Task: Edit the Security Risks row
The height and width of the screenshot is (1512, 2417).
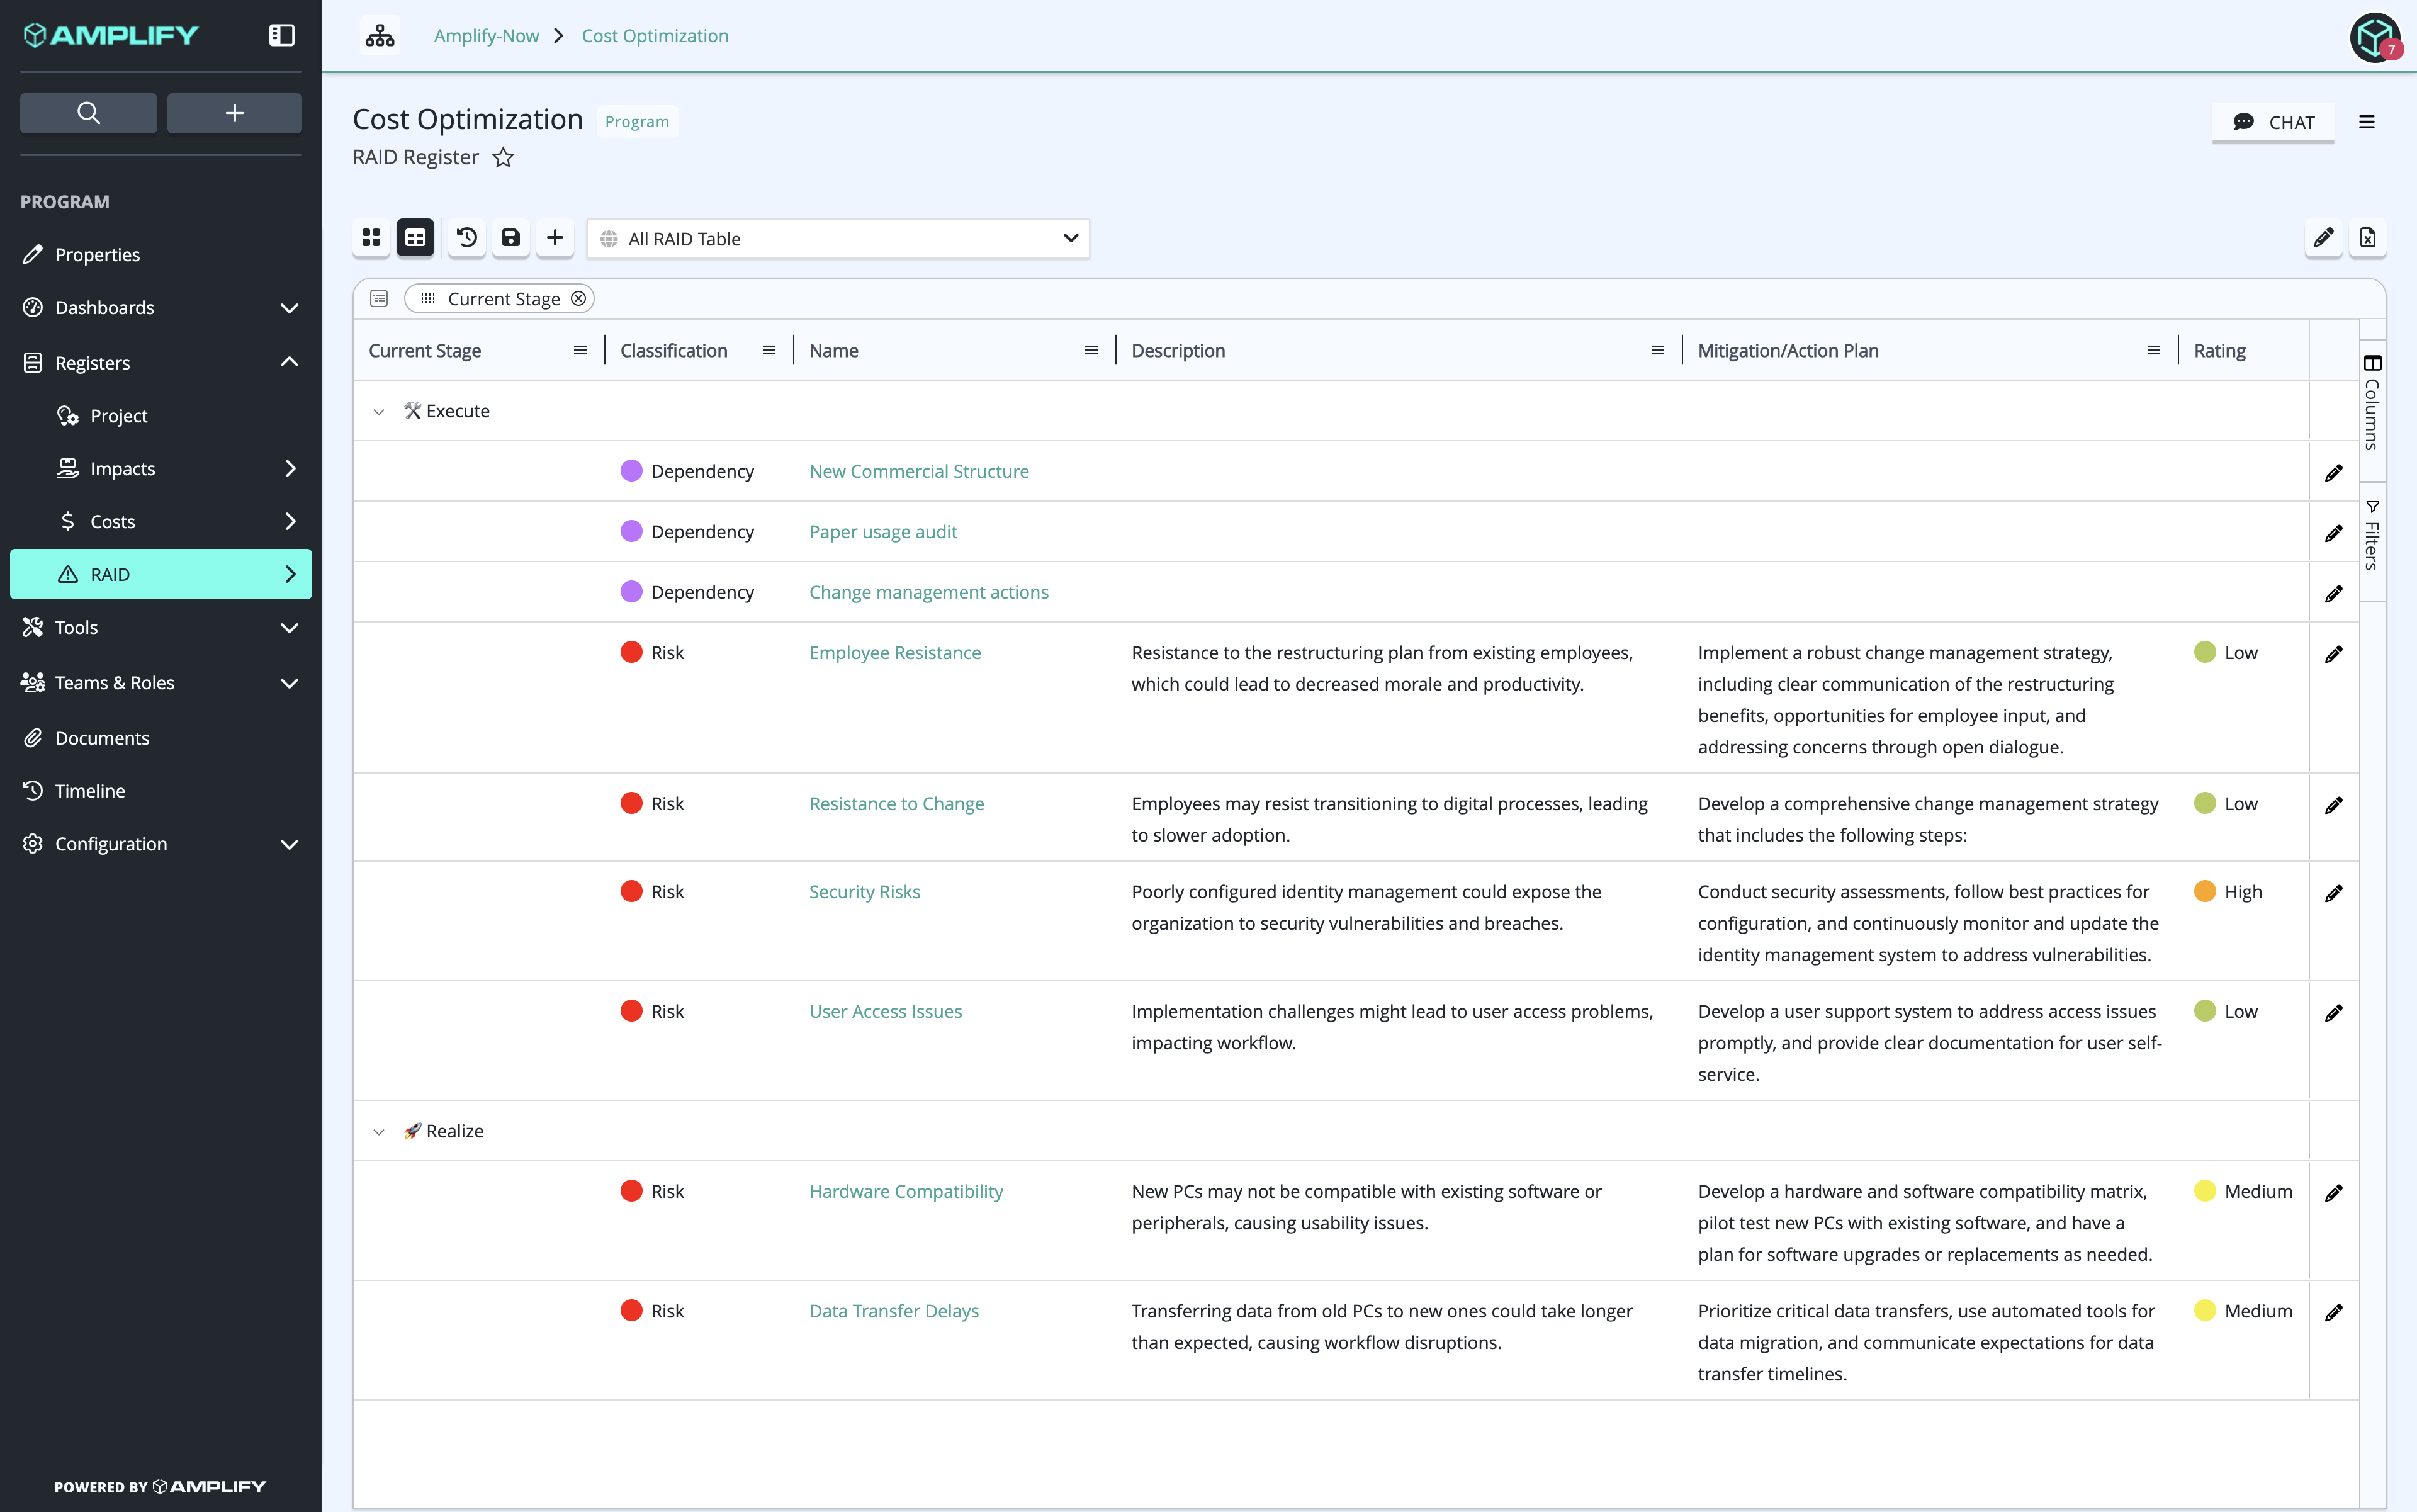Action: click(x=2333, y=892)
